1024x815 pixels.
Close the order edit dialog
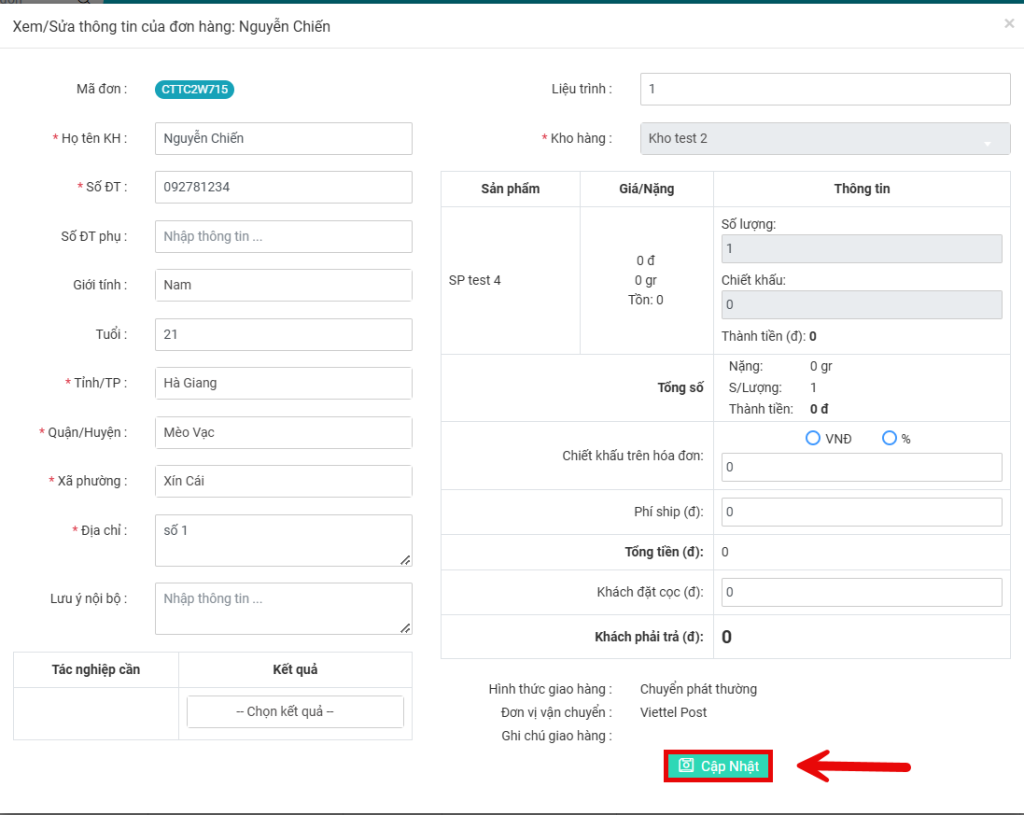1009,24
